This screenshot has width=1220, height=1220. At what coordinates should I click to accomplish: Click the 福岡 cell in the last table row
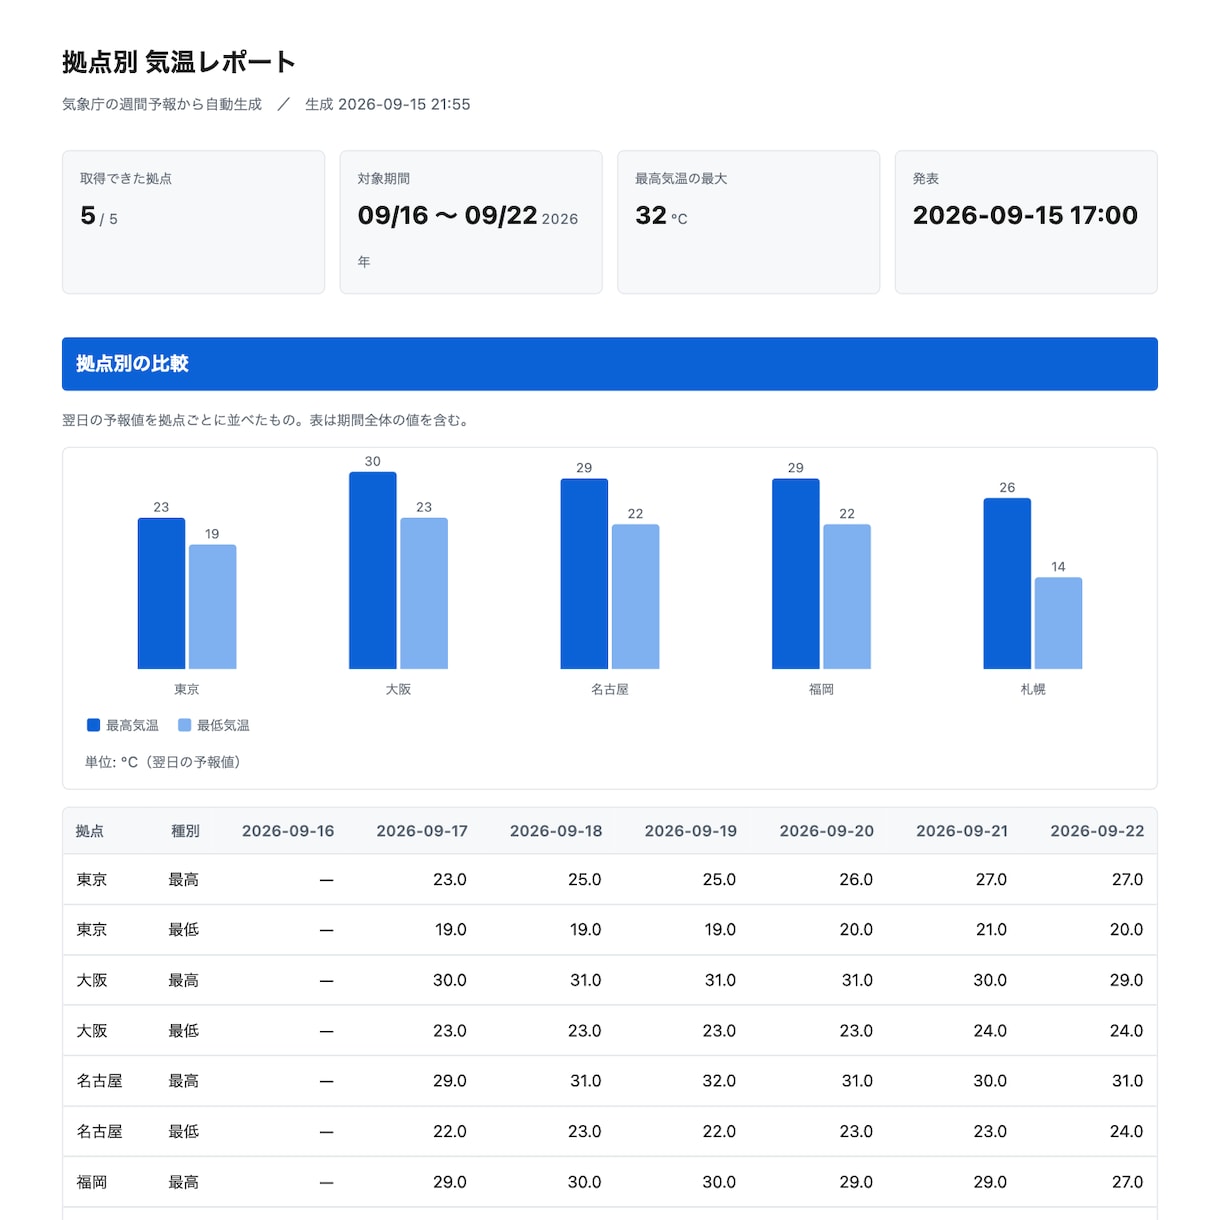coord(92,1182)
